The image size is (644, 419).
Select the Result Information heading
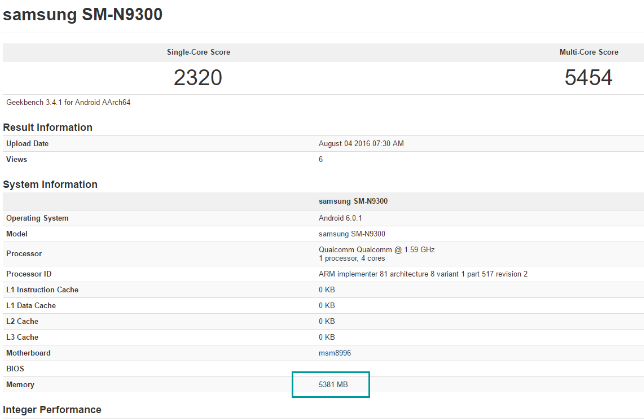[x=48, y=127]
